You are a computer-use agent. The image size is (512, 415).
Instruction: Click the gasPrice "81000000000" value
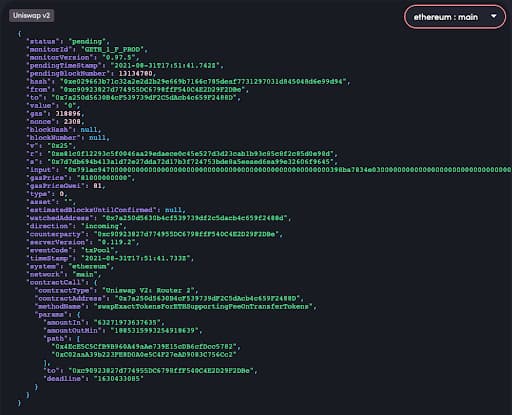coord(104,178)
